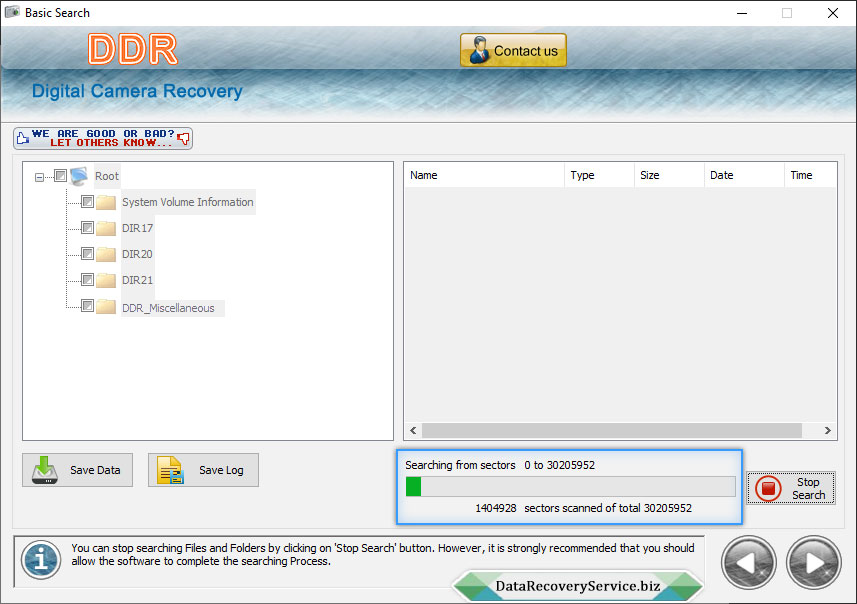This screenshot has width=857, height=604.
Task: Toggle the DDR_Miscellaneous checkbox
Action: (87, 306)
